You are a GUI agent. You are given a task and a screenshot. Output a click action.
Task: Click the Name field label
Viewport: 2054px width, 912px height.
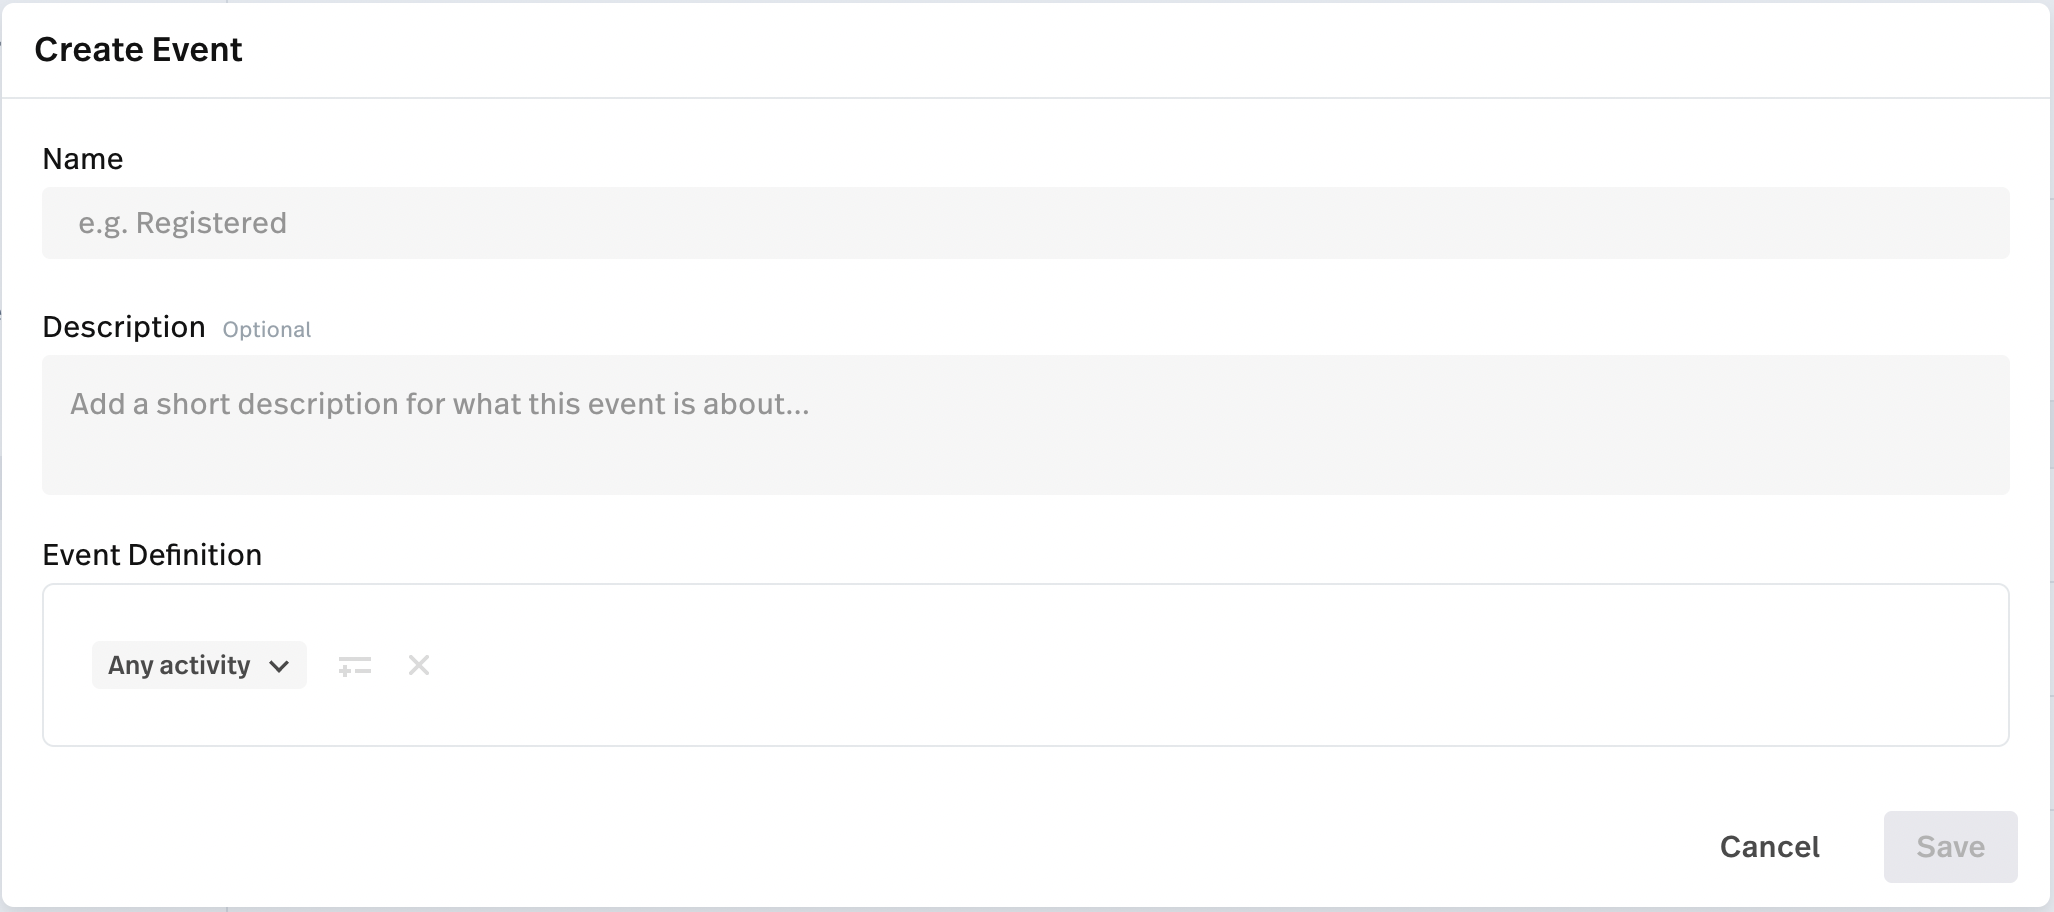pyautogui.click(x=83, y=159)
